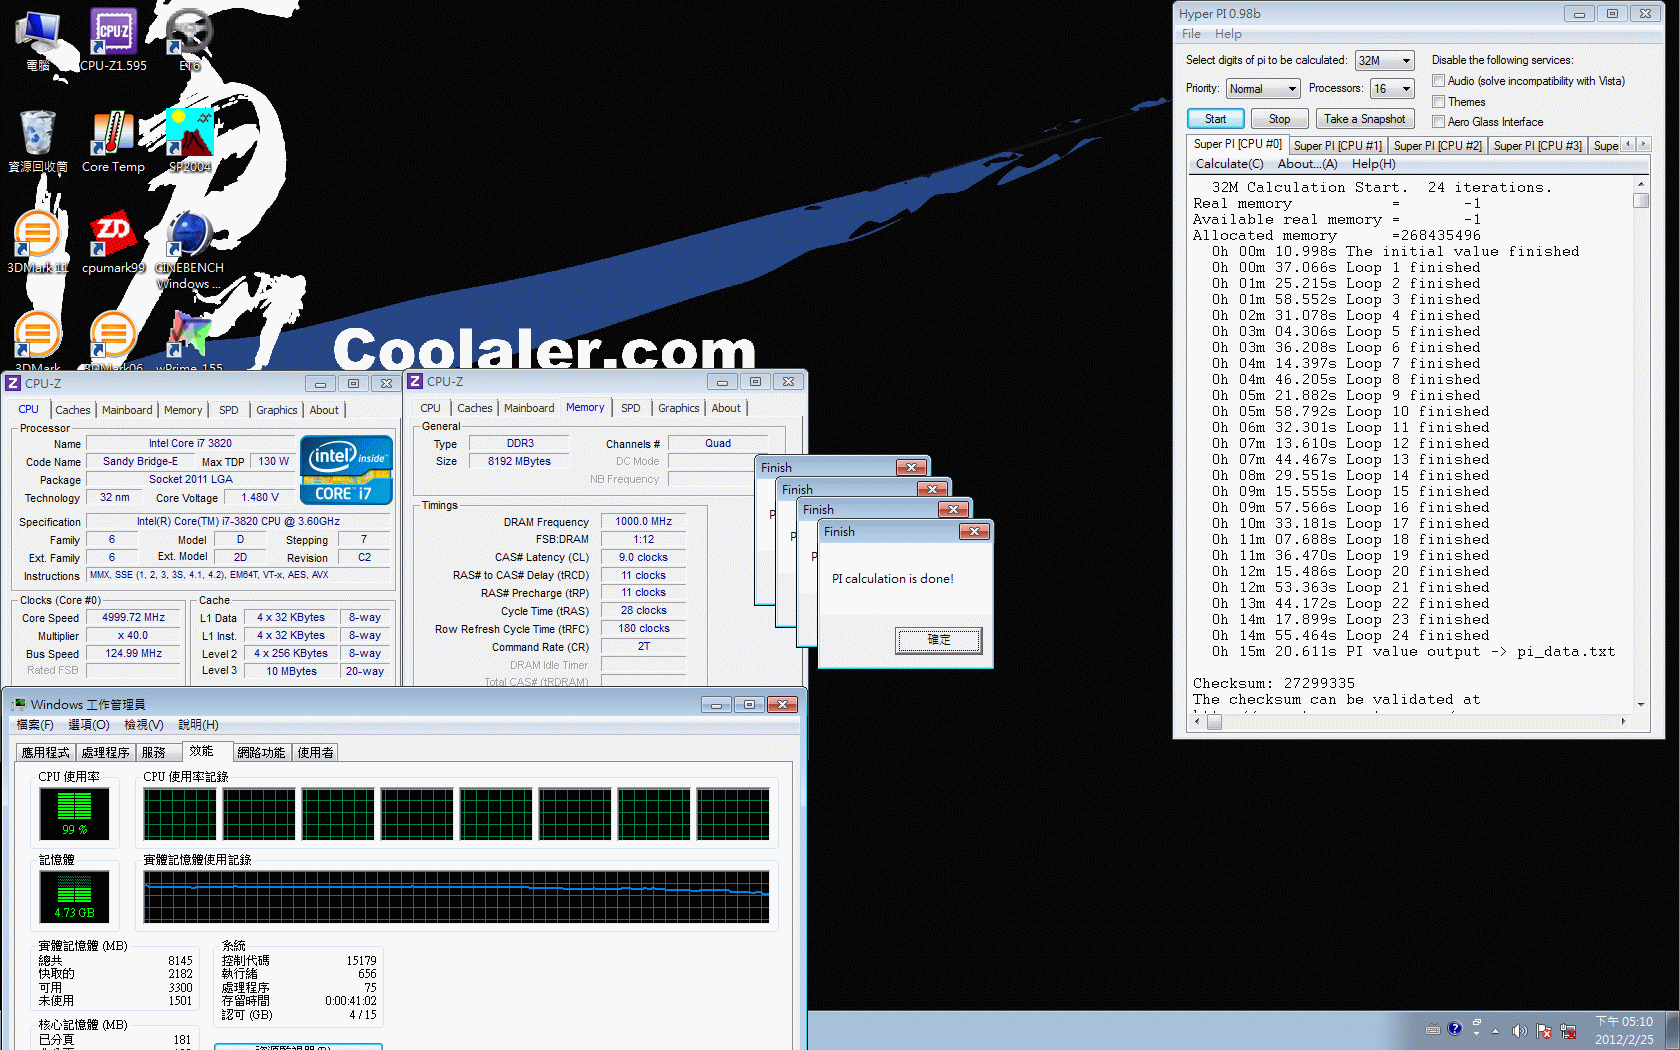Open the Processors dropdown set to 16

point(1392,89)
